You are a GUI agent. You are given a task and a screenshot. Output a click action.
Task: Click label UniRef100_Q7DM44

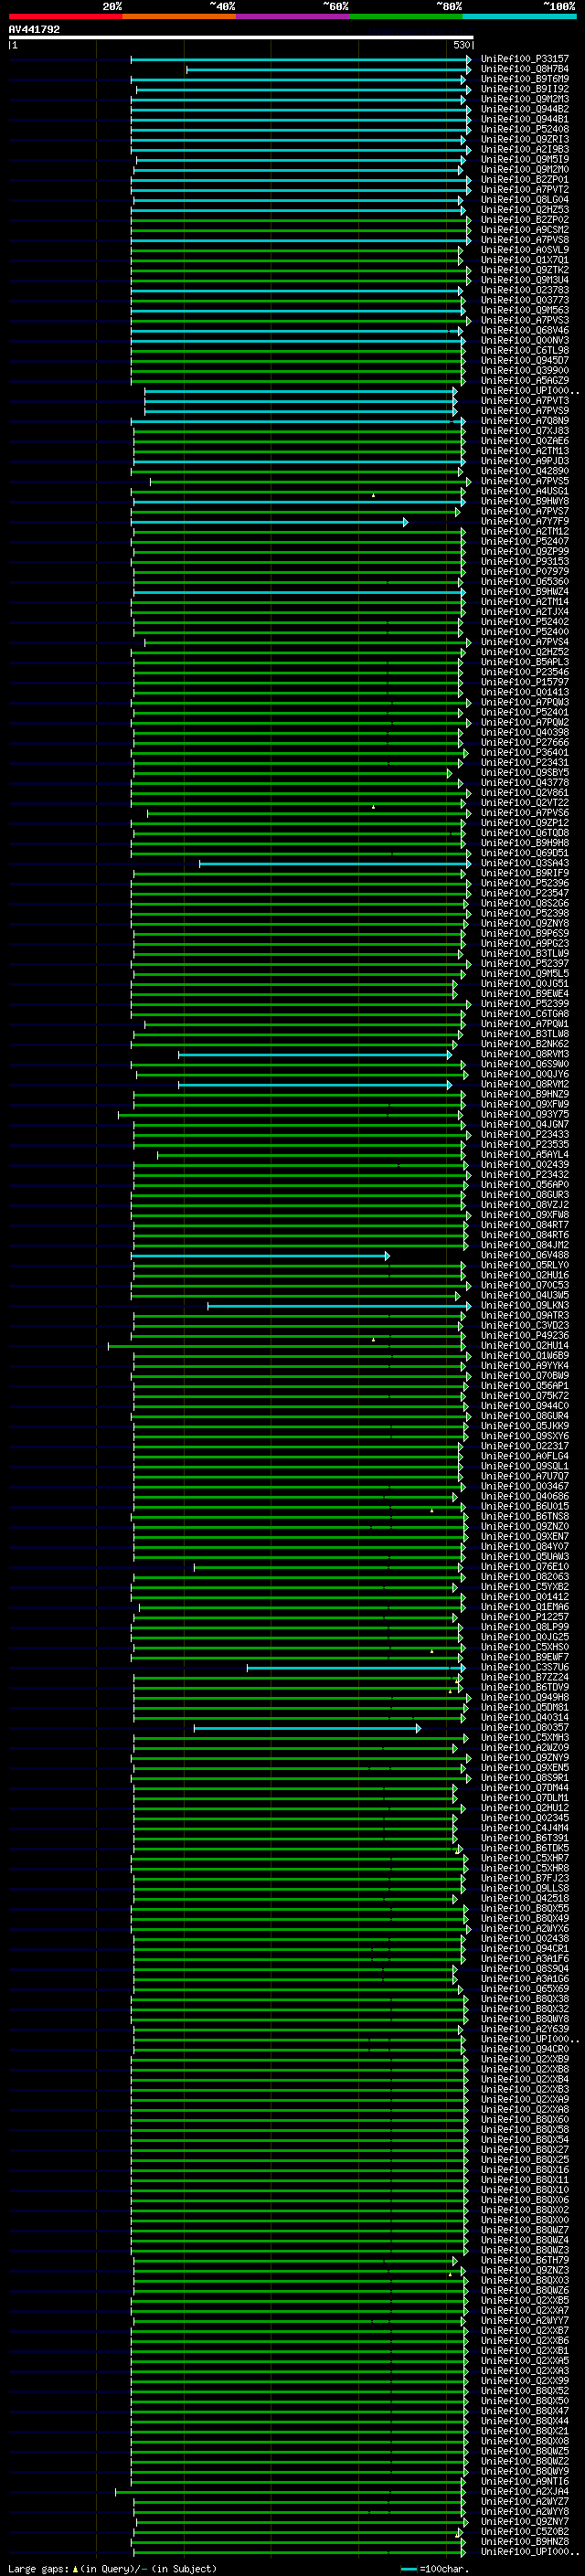(525, 1788)
